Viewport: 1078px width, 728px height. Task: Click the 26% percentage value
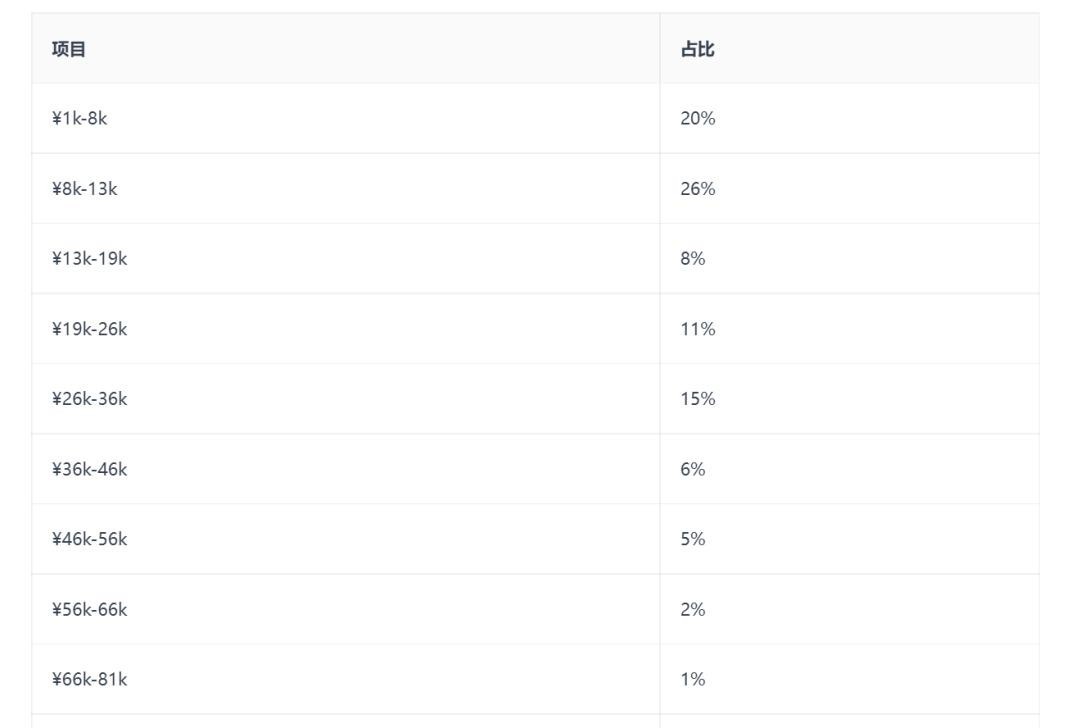698,188
